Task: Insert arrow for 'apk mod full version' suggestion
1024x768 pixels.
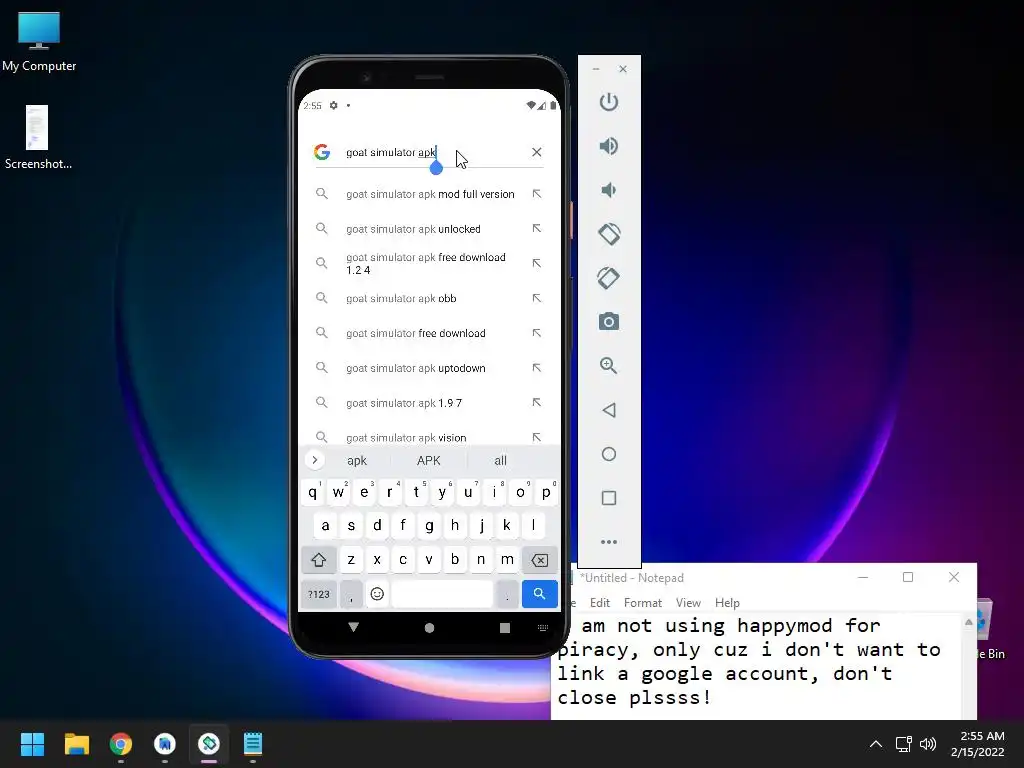Action: pyautogui.click(x=537, y=194)
